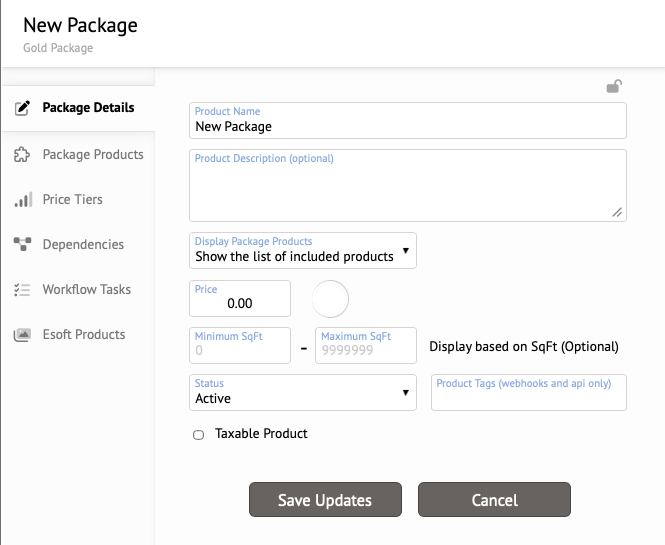Screen dimensions: 665x545
Task: Focus the Product Name field
Action: coord(408,120)
